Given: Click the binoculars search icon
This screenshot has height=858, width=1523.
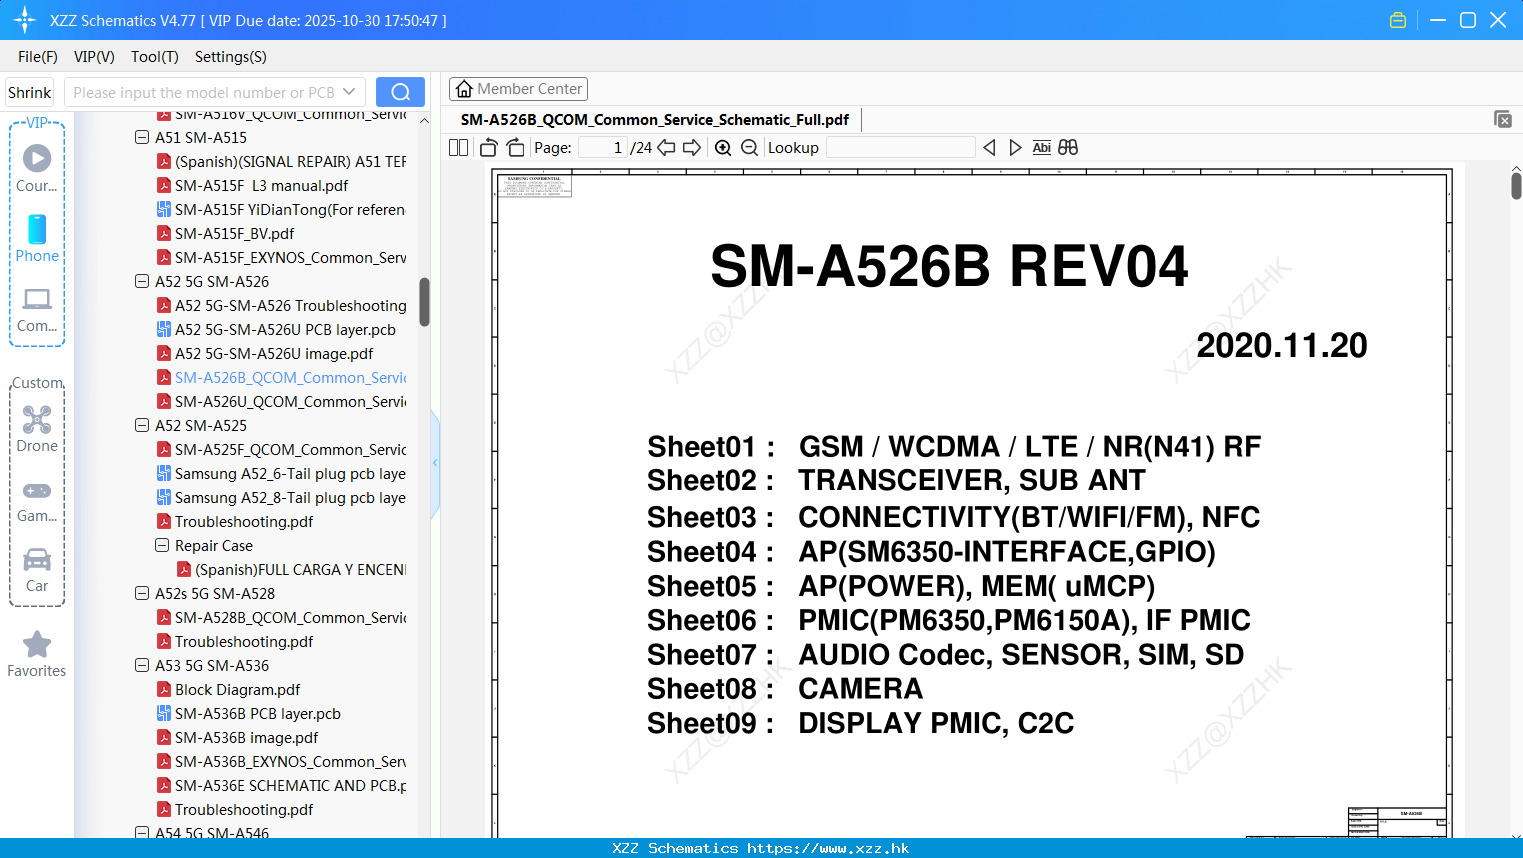Looking at the screenshot, I should click(1068, 148).
